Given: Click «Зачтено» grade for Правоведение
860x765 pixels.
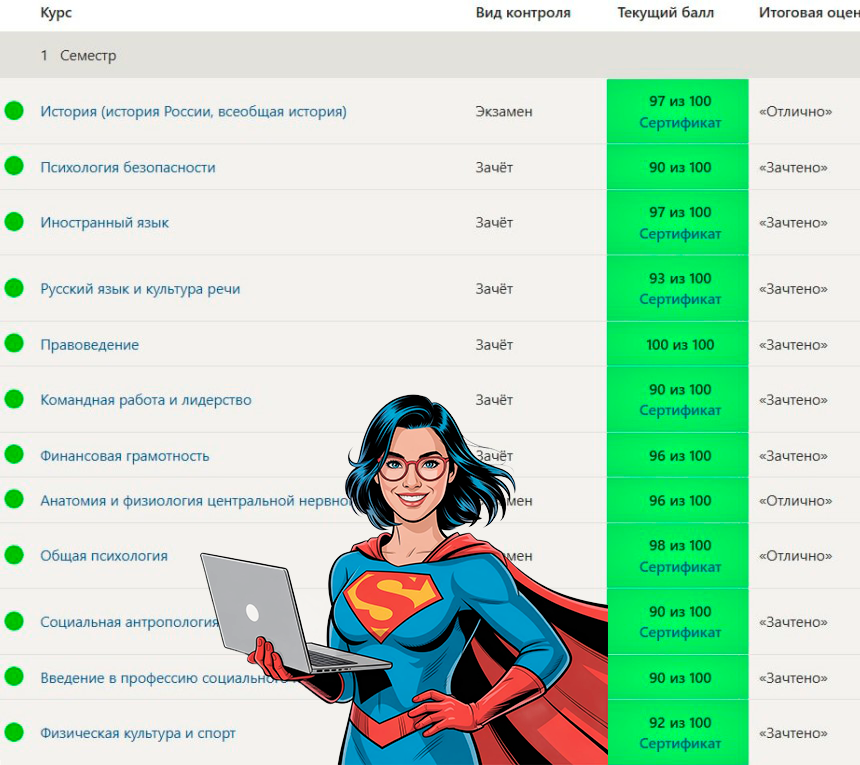Looking at the screenshot, I should click(793, 345).
